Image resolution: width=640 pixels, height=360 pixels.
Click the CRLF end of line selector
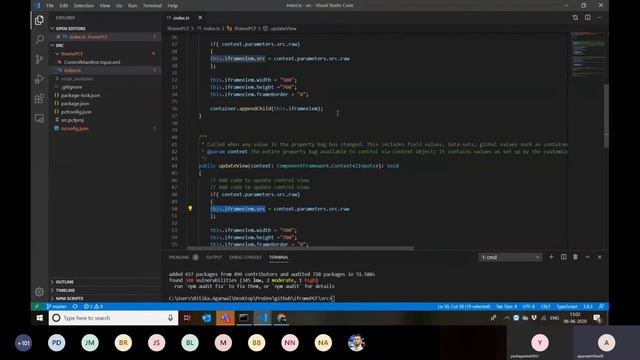coord(545,306)
